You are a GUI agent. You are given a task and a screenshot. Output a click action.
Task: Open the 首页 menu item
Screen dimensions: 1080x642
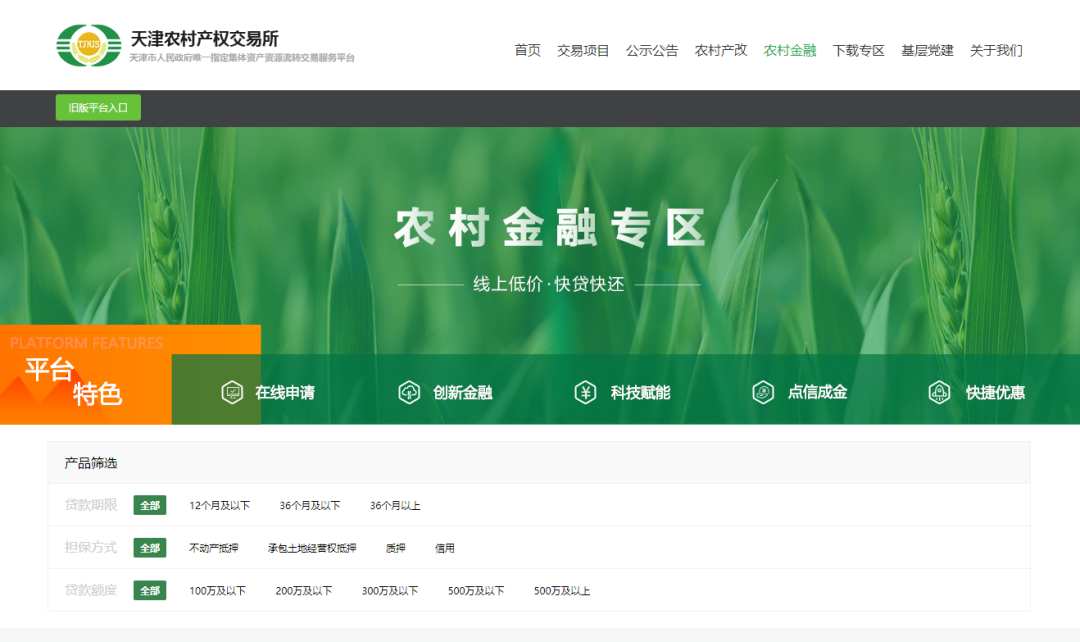click(x=527, y=50)
